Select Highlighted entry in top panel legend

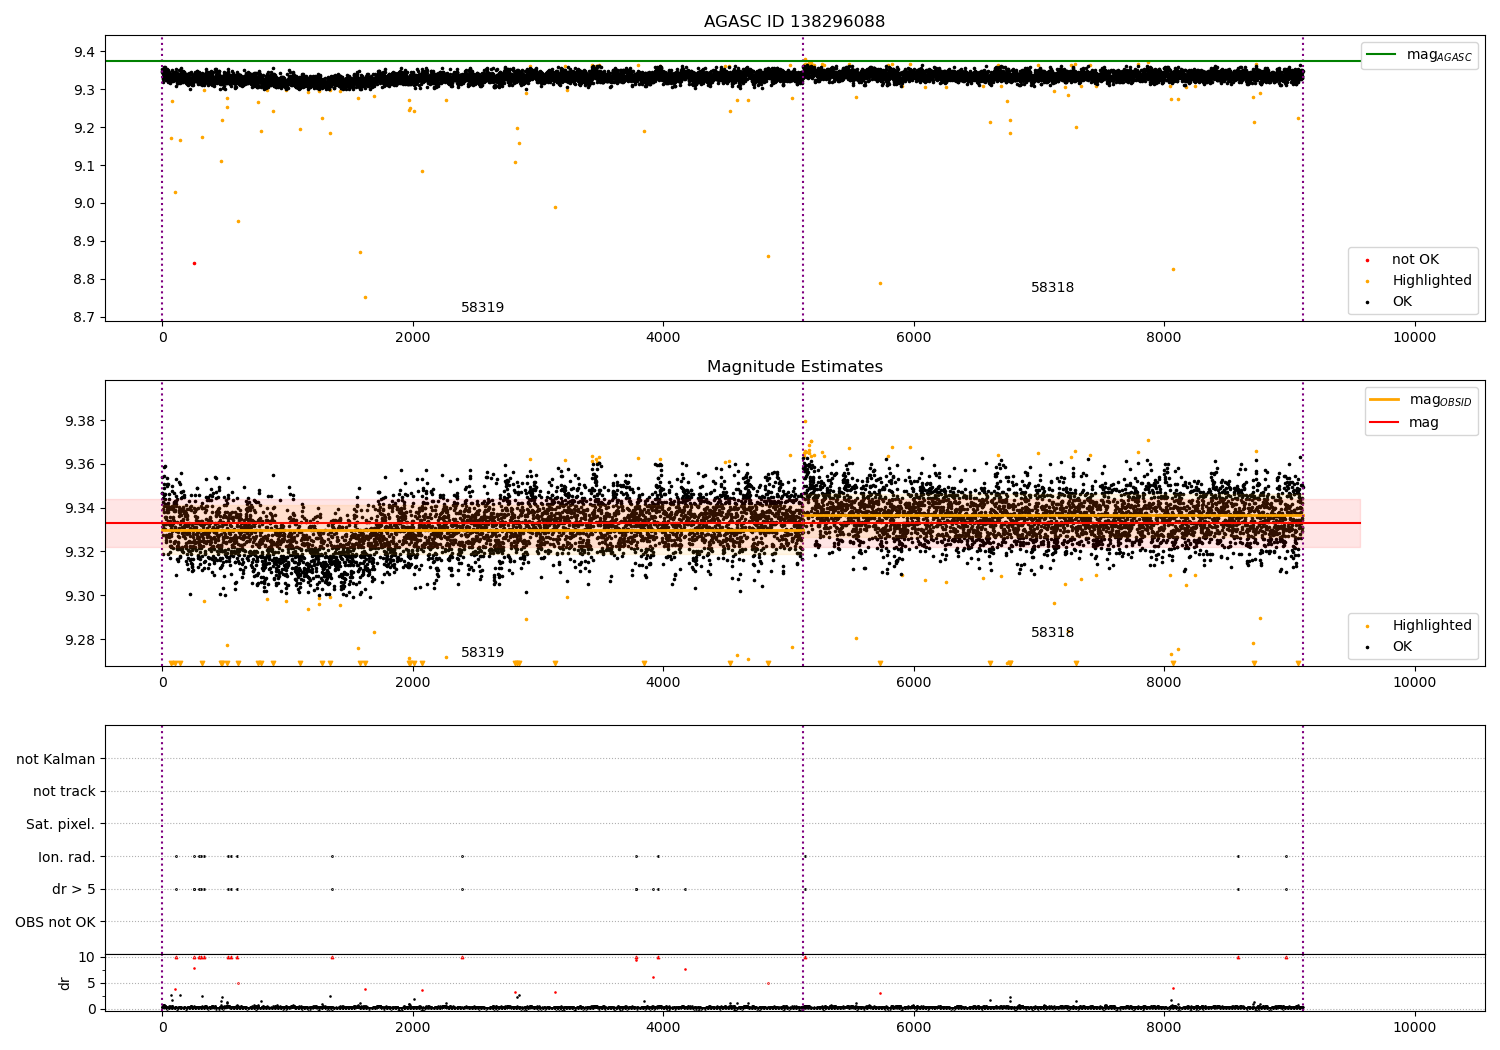pyautogui.click(x=1432, y=281)
